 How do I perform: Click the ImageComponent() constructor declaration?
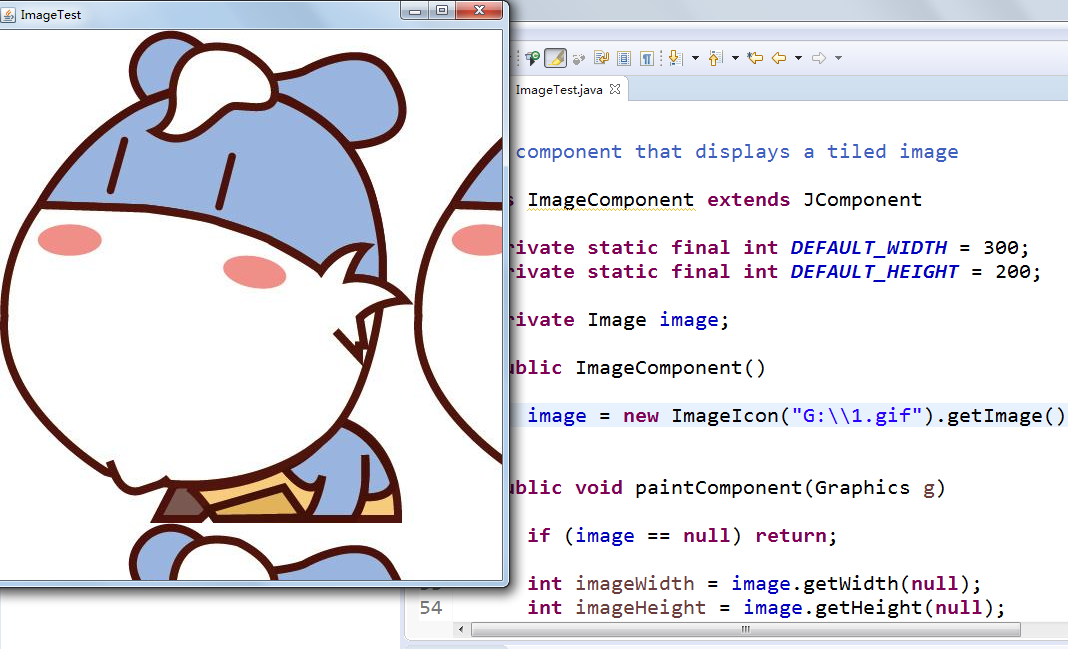click(x=670, y=368)
